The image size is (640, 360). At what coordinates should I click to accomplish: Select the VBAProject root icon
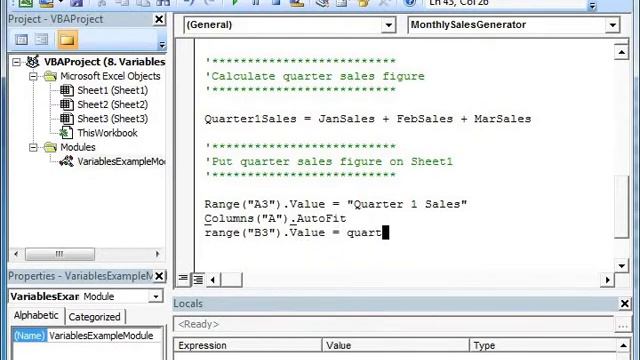coord(32,62)
